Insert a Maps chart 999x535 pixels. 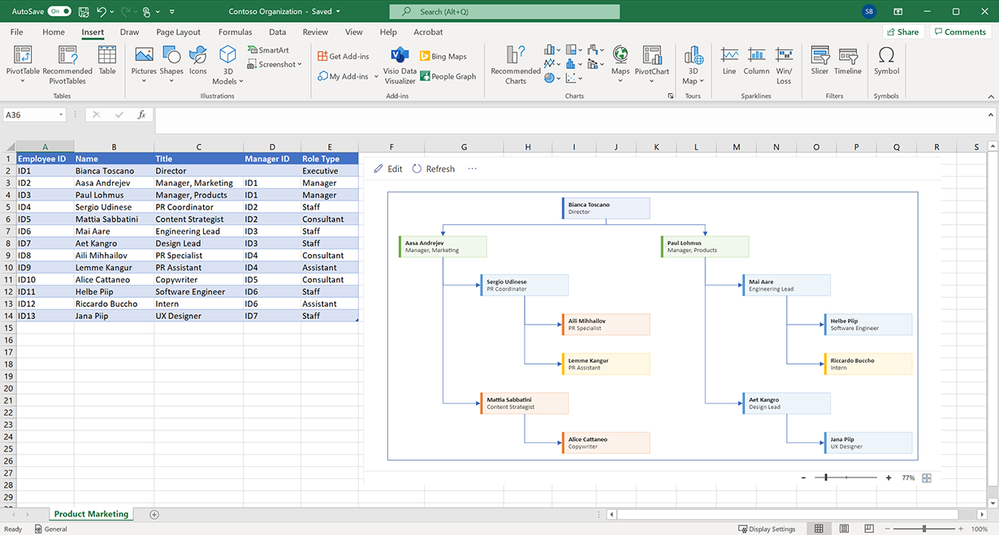(x=620, y=64)
